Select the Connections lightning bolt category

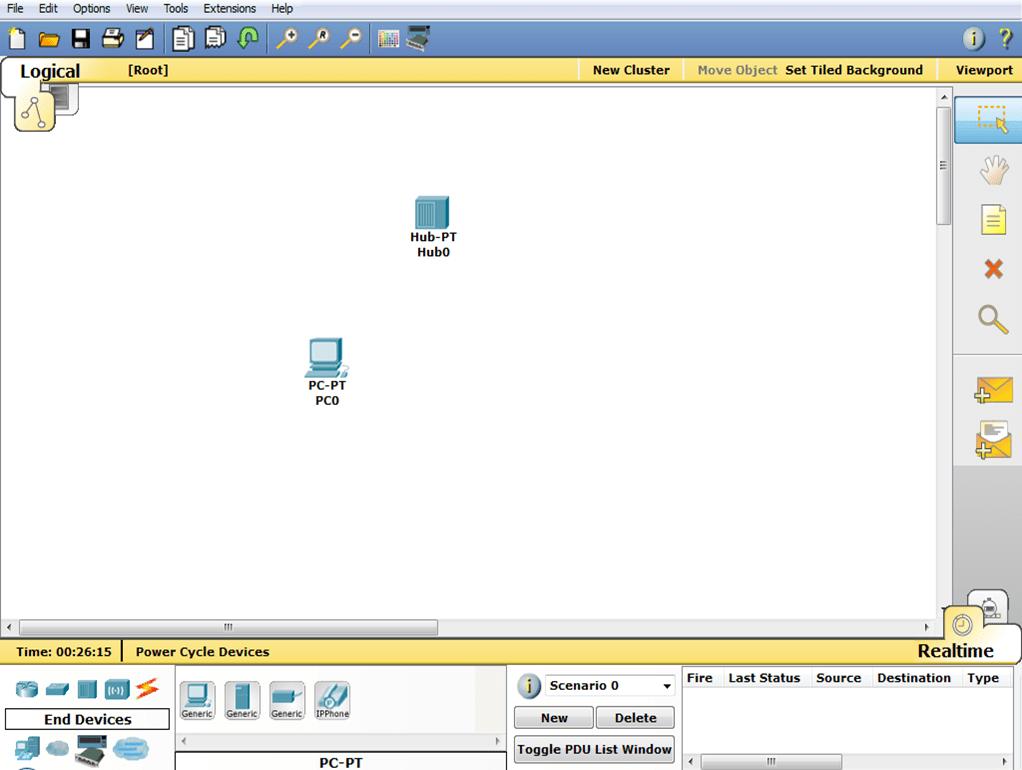tap(147, 688)
